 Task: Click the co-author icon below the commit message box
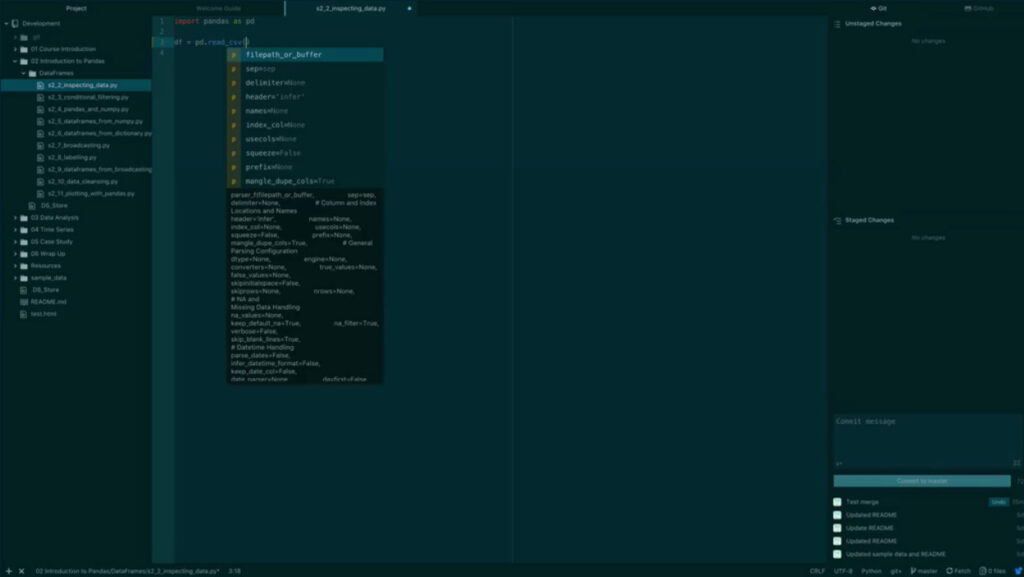click(x=839, y=463)
